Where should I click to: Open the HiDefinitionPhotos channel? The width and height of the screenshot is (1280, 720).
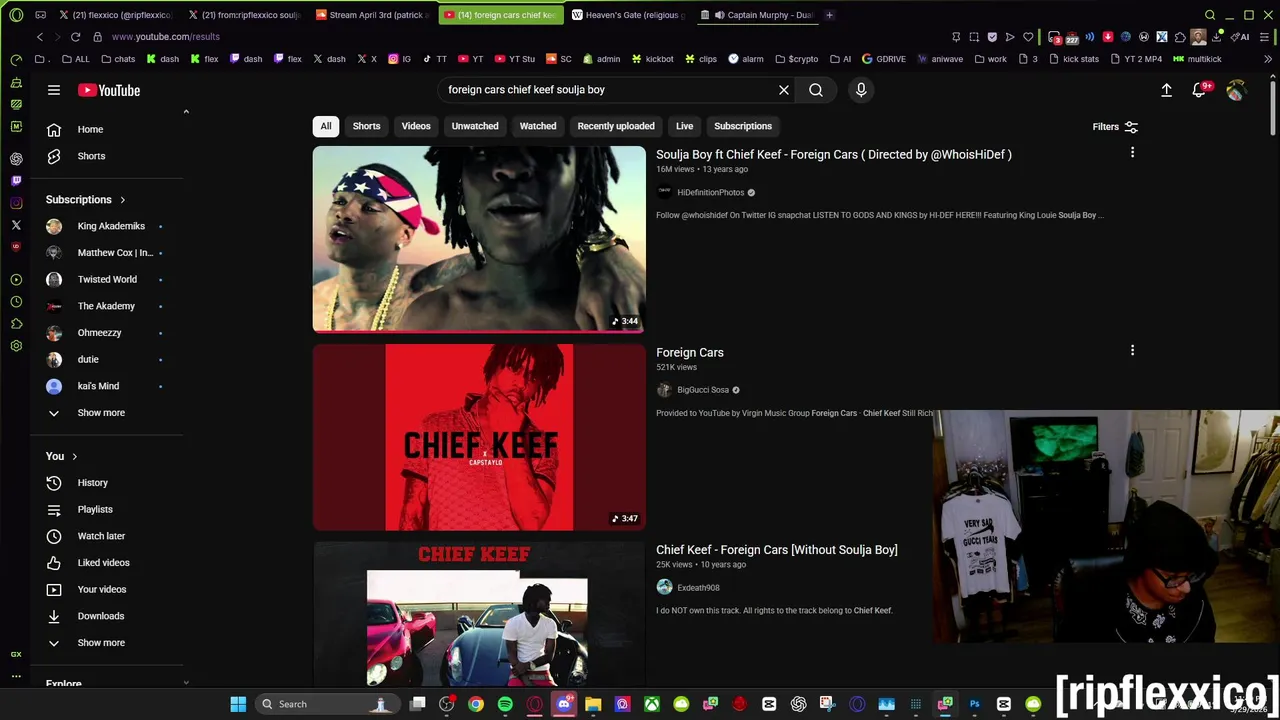click(x=710, y=192)
